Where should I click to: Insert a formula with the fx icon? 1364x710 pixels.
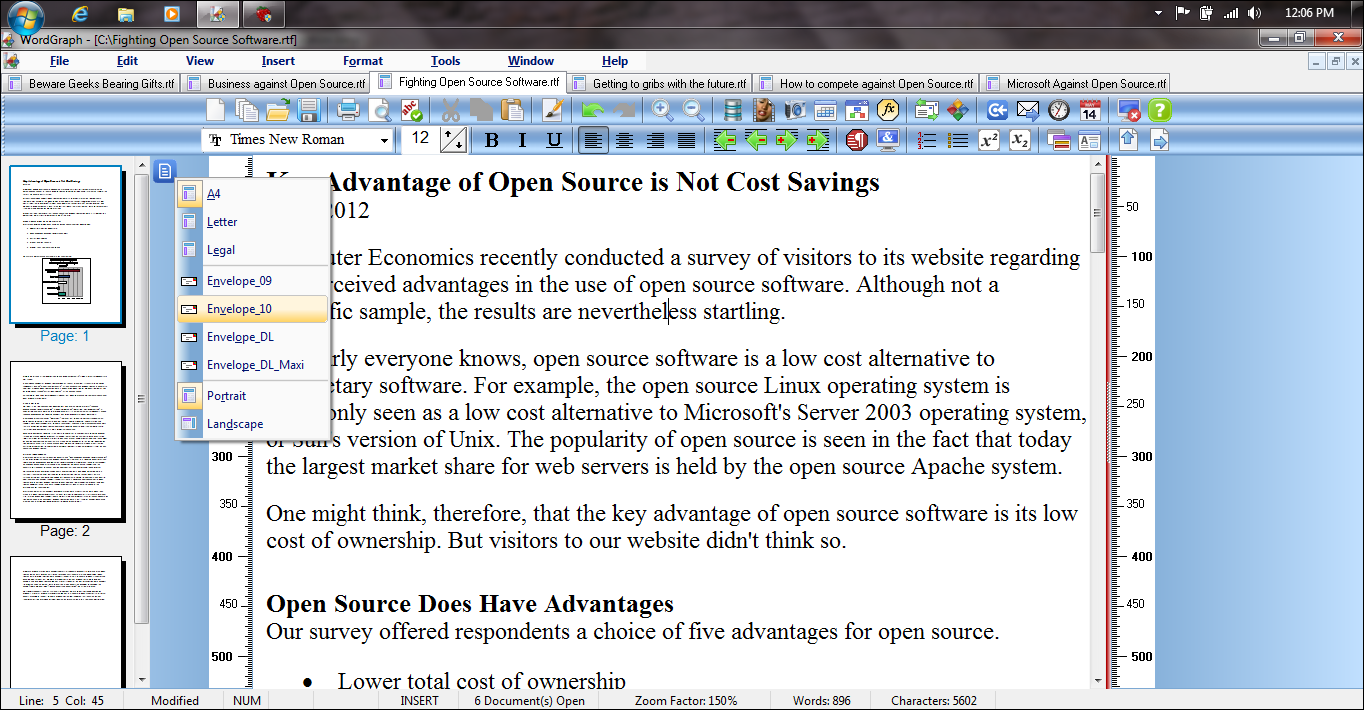(x=887, y=111)
